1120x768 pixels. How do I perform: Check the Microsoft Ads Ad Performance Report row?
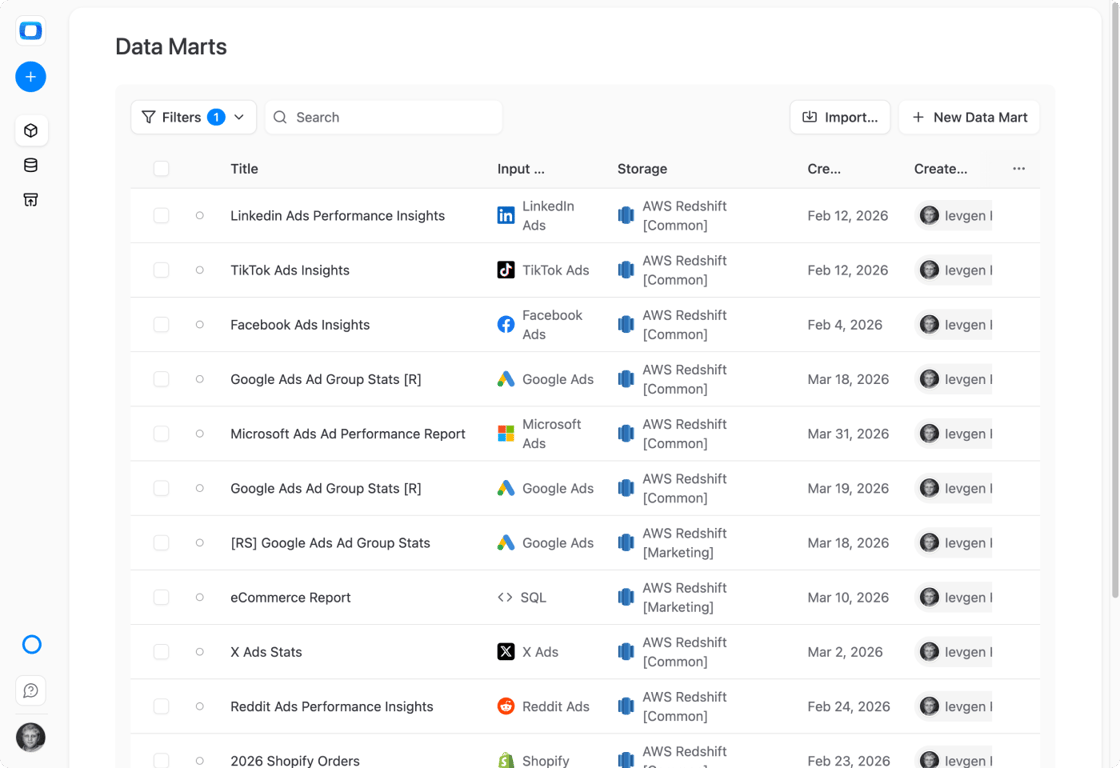[x=161, y=434]
